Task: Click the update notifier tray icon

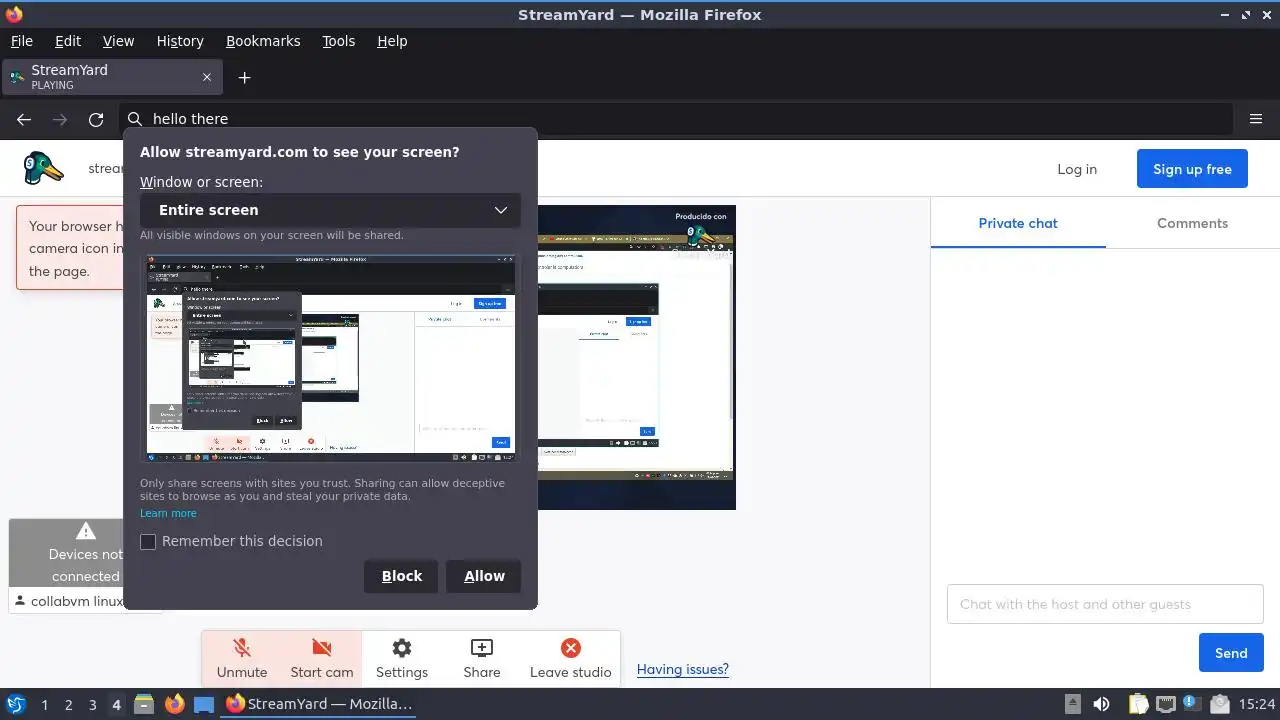Action: (x=1191, y=703)
